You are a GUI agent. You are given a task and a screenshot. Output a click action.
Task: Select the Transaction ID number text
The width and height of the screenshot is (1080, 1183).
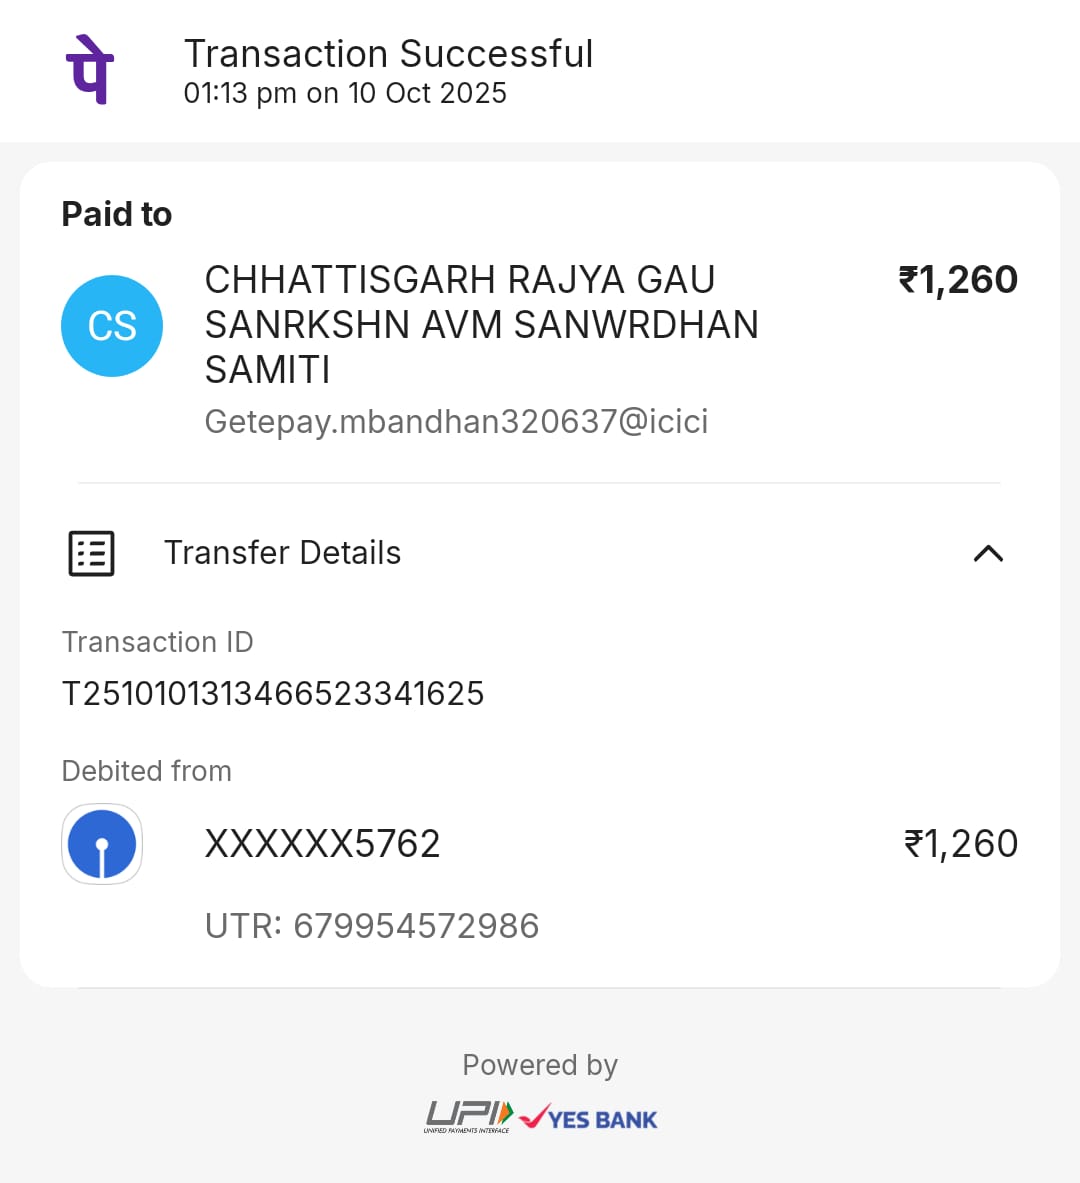coord(273,694)
